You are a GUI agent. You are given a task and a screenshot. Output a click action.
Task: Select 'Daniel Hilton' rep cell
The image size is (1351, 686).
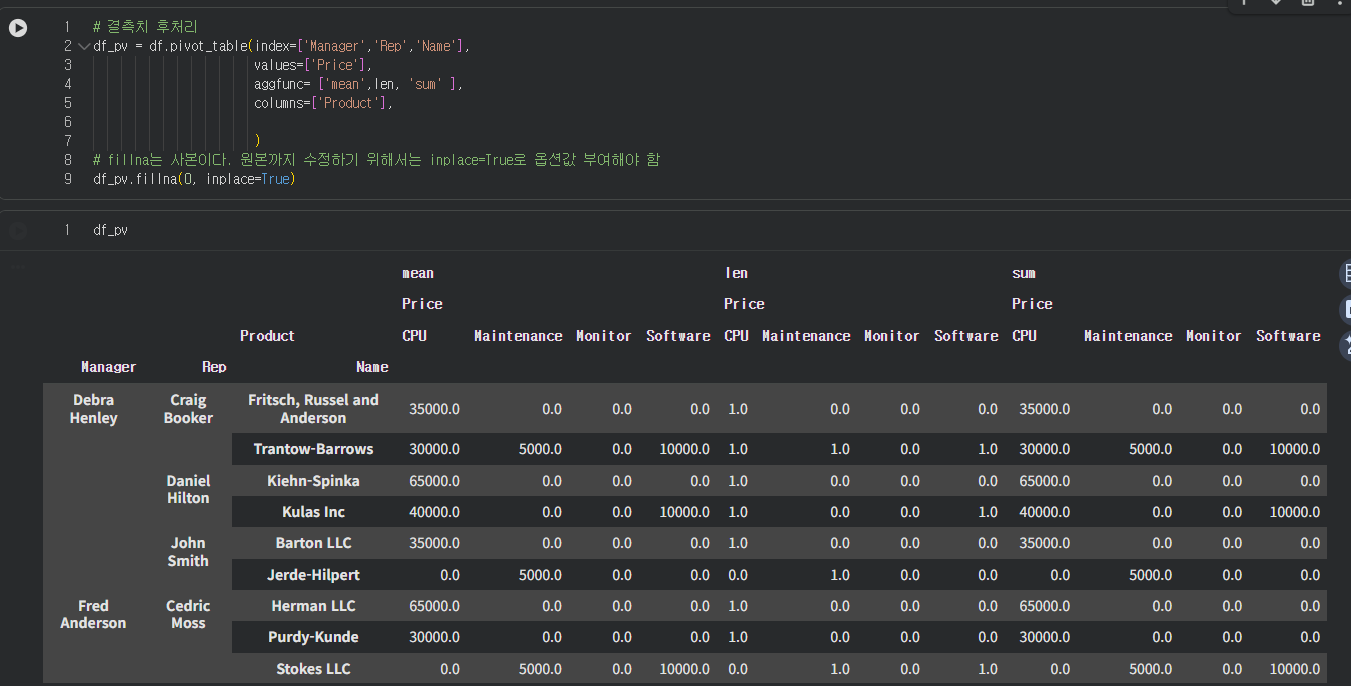[188, 489]
